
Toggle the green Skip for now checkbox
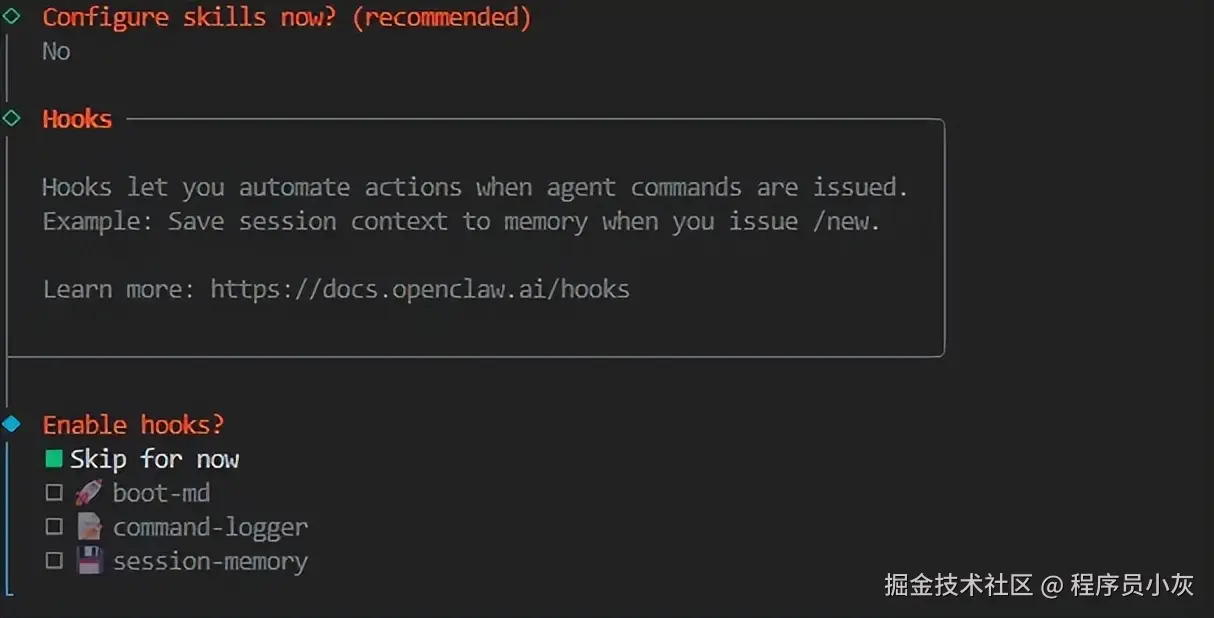(54, 459)
